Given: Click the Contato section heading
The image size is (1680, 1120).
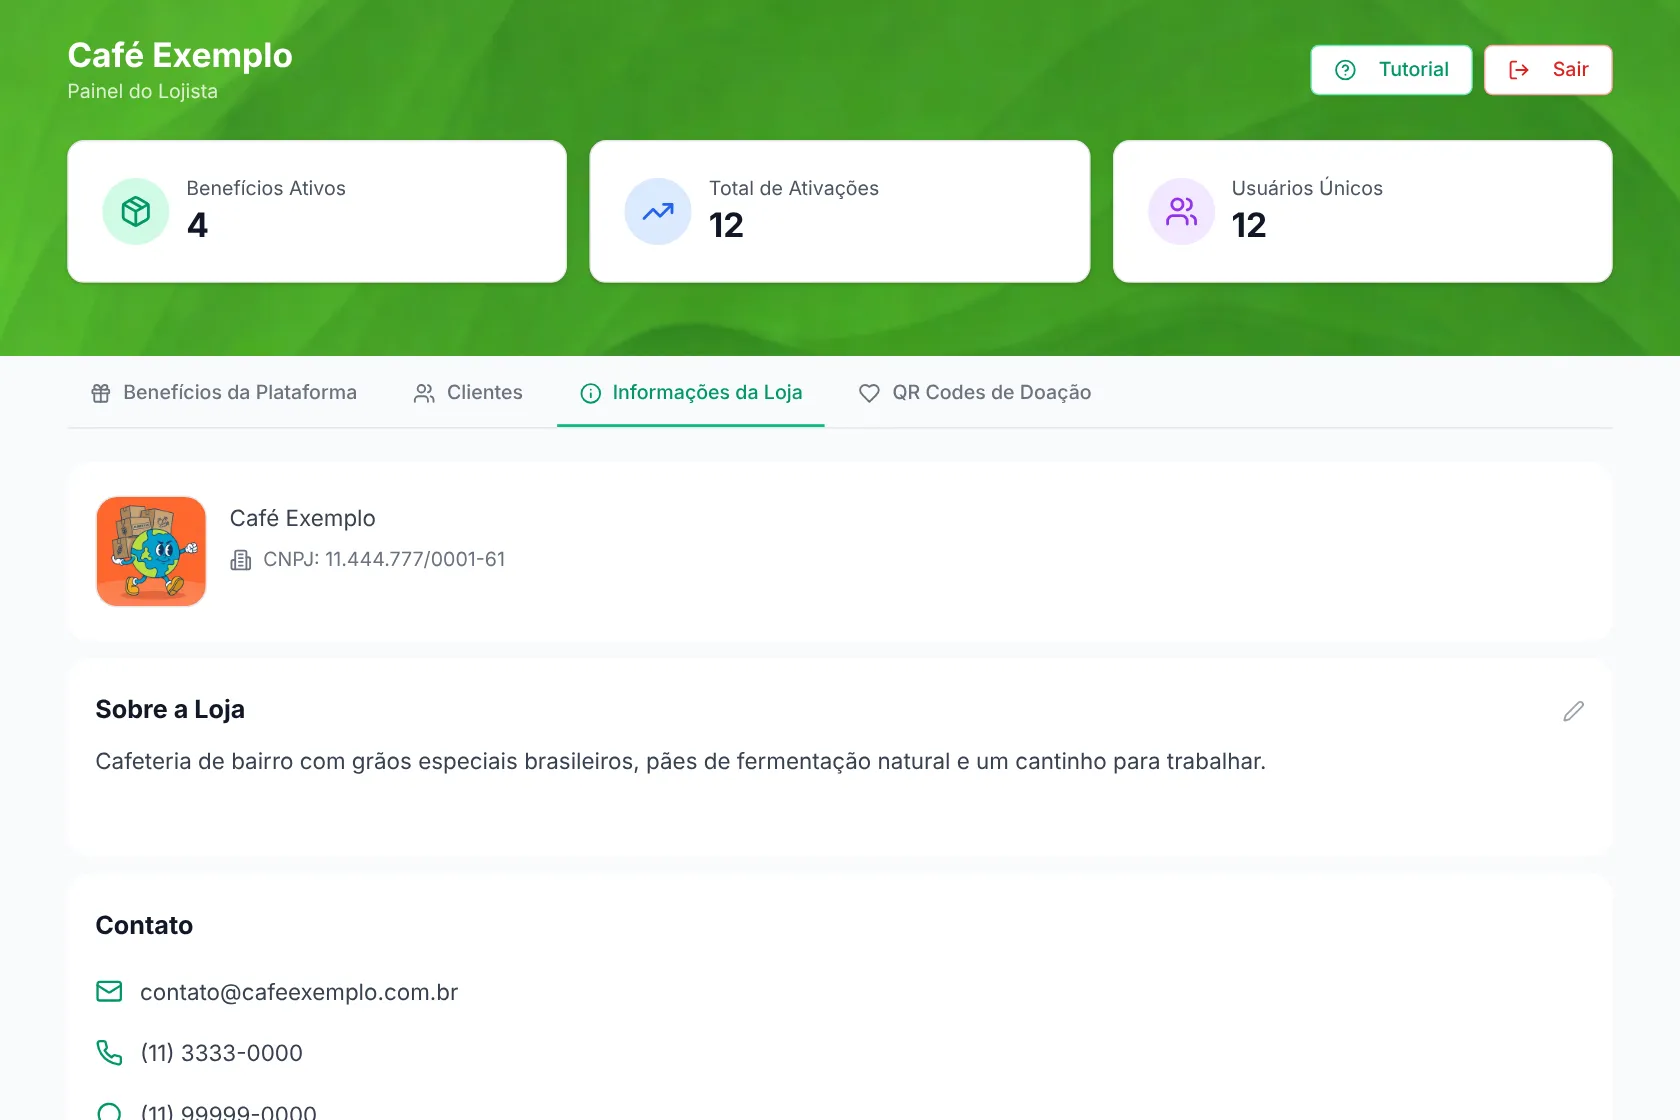Looking at the screenshot, I should 144,925.
